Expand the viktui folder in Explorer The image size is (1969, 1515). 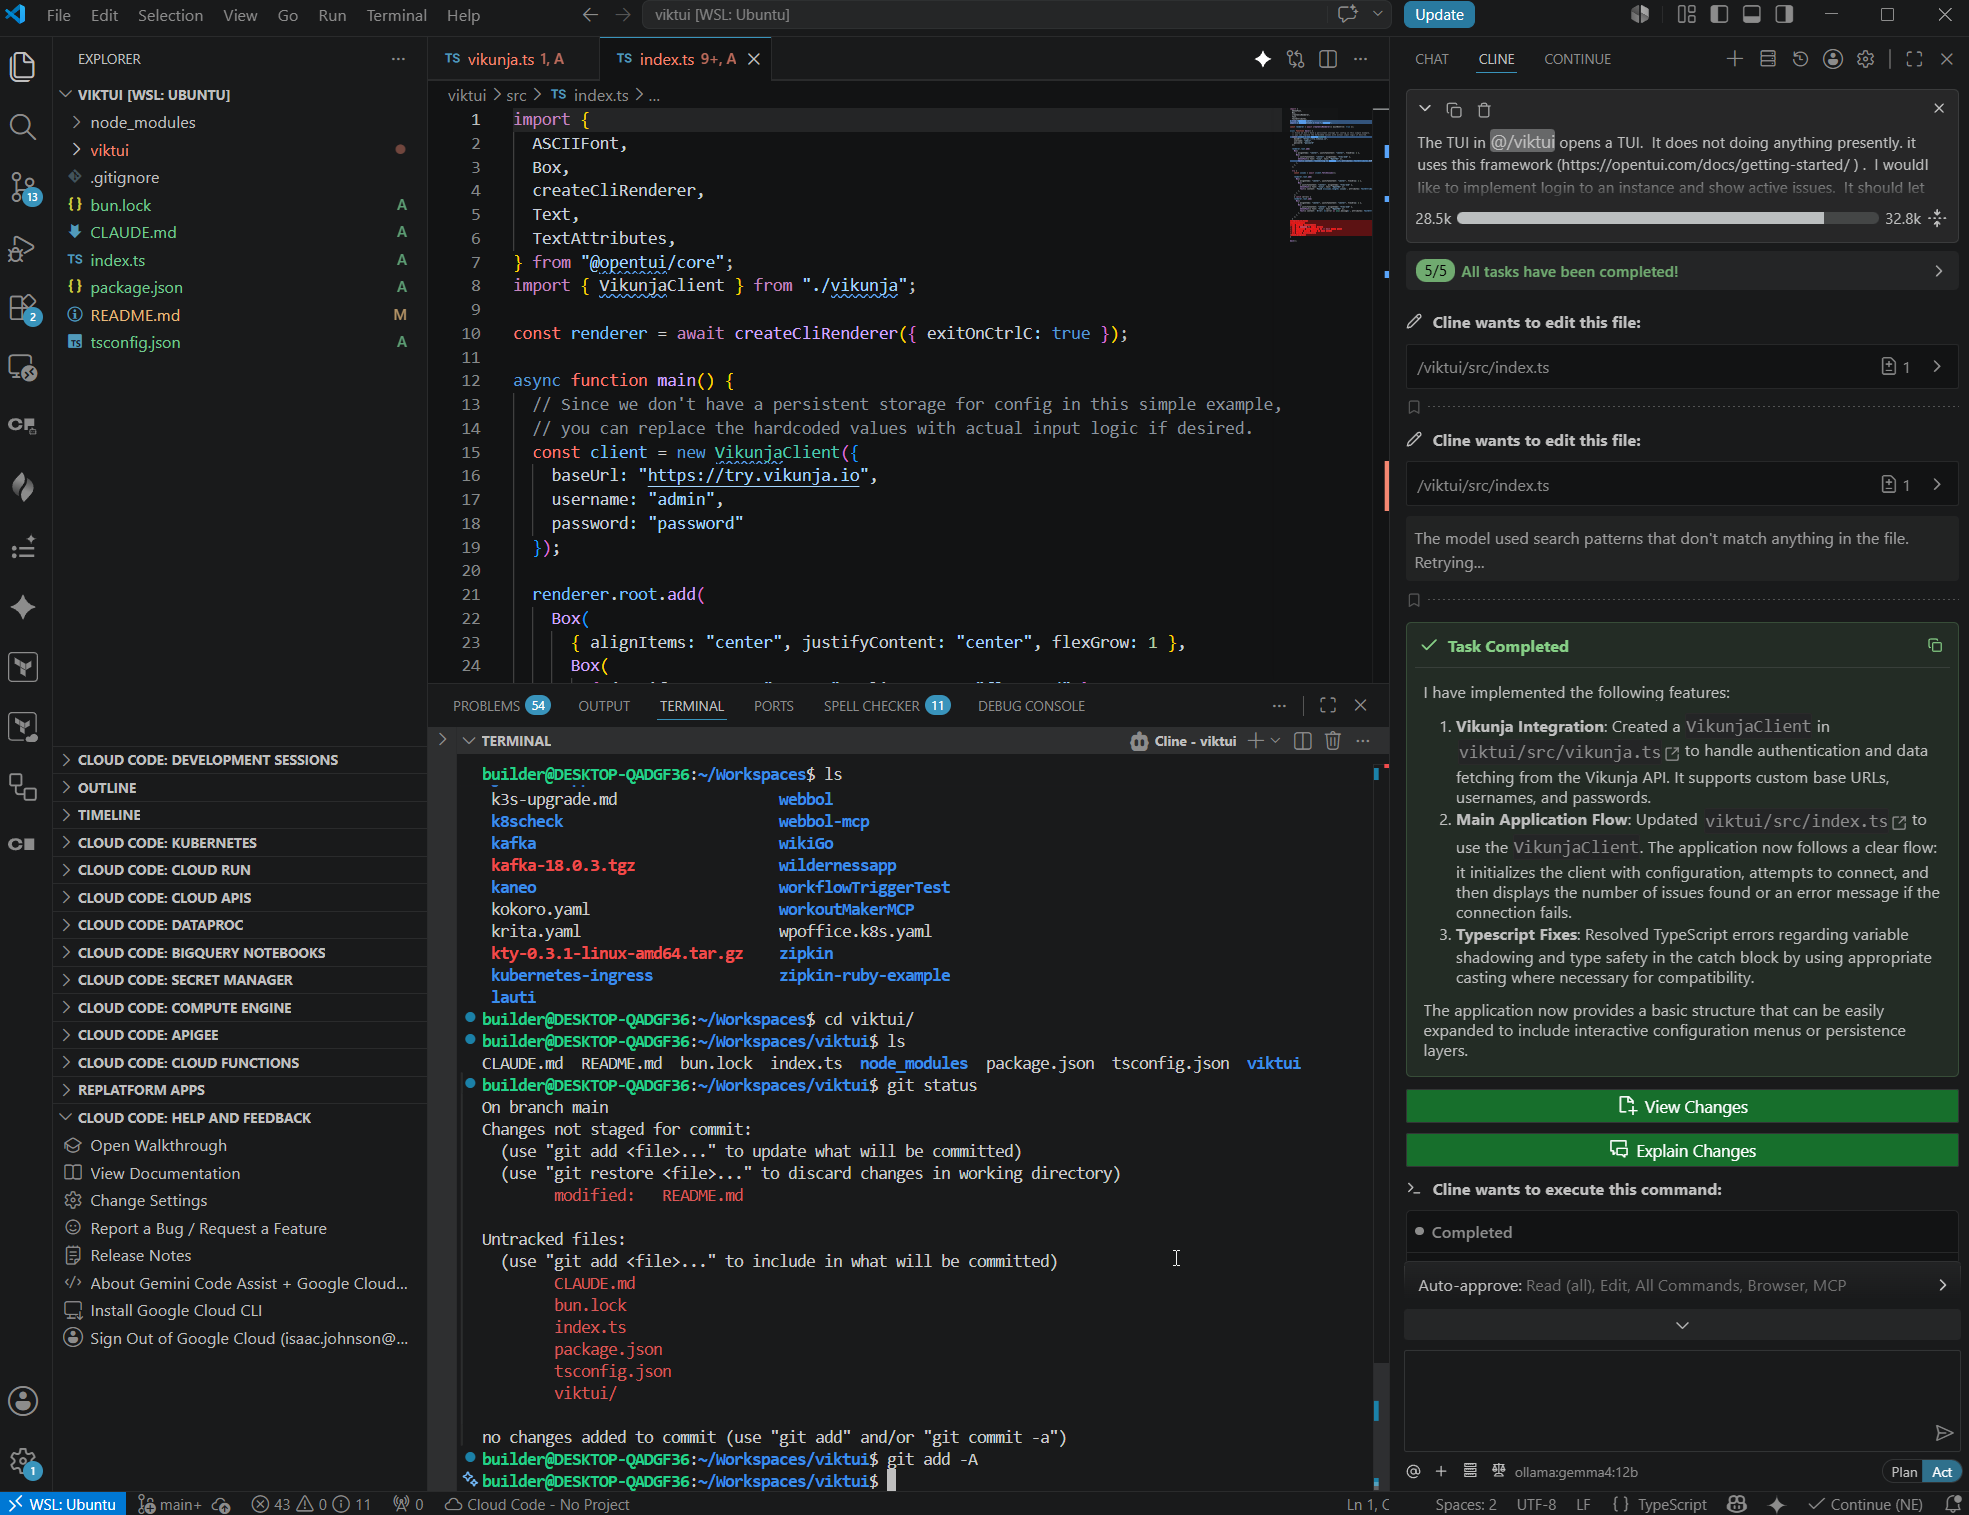click(x=110, y=150)
